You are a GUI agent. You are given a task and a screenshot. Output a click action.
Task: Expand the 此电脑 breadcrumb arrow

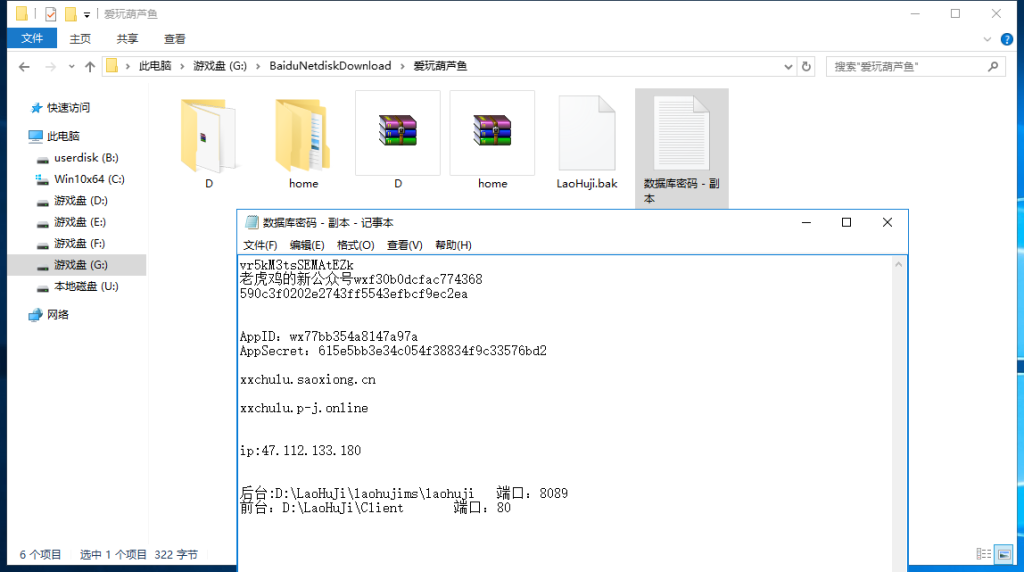(182, 66)
